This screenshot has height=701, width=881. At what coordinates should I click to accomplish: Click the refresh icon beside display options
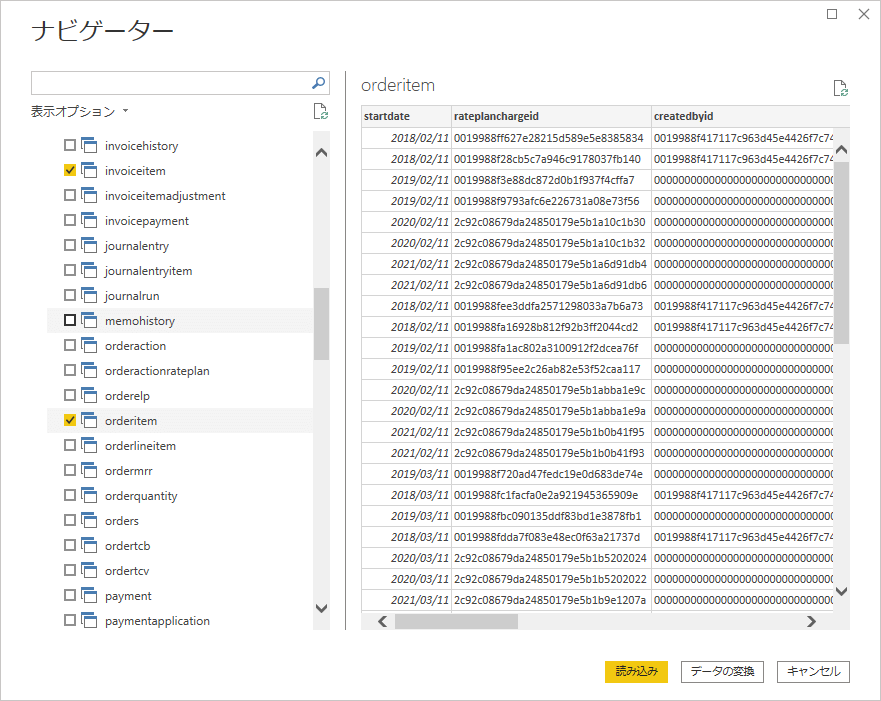(x=320, y=111)
